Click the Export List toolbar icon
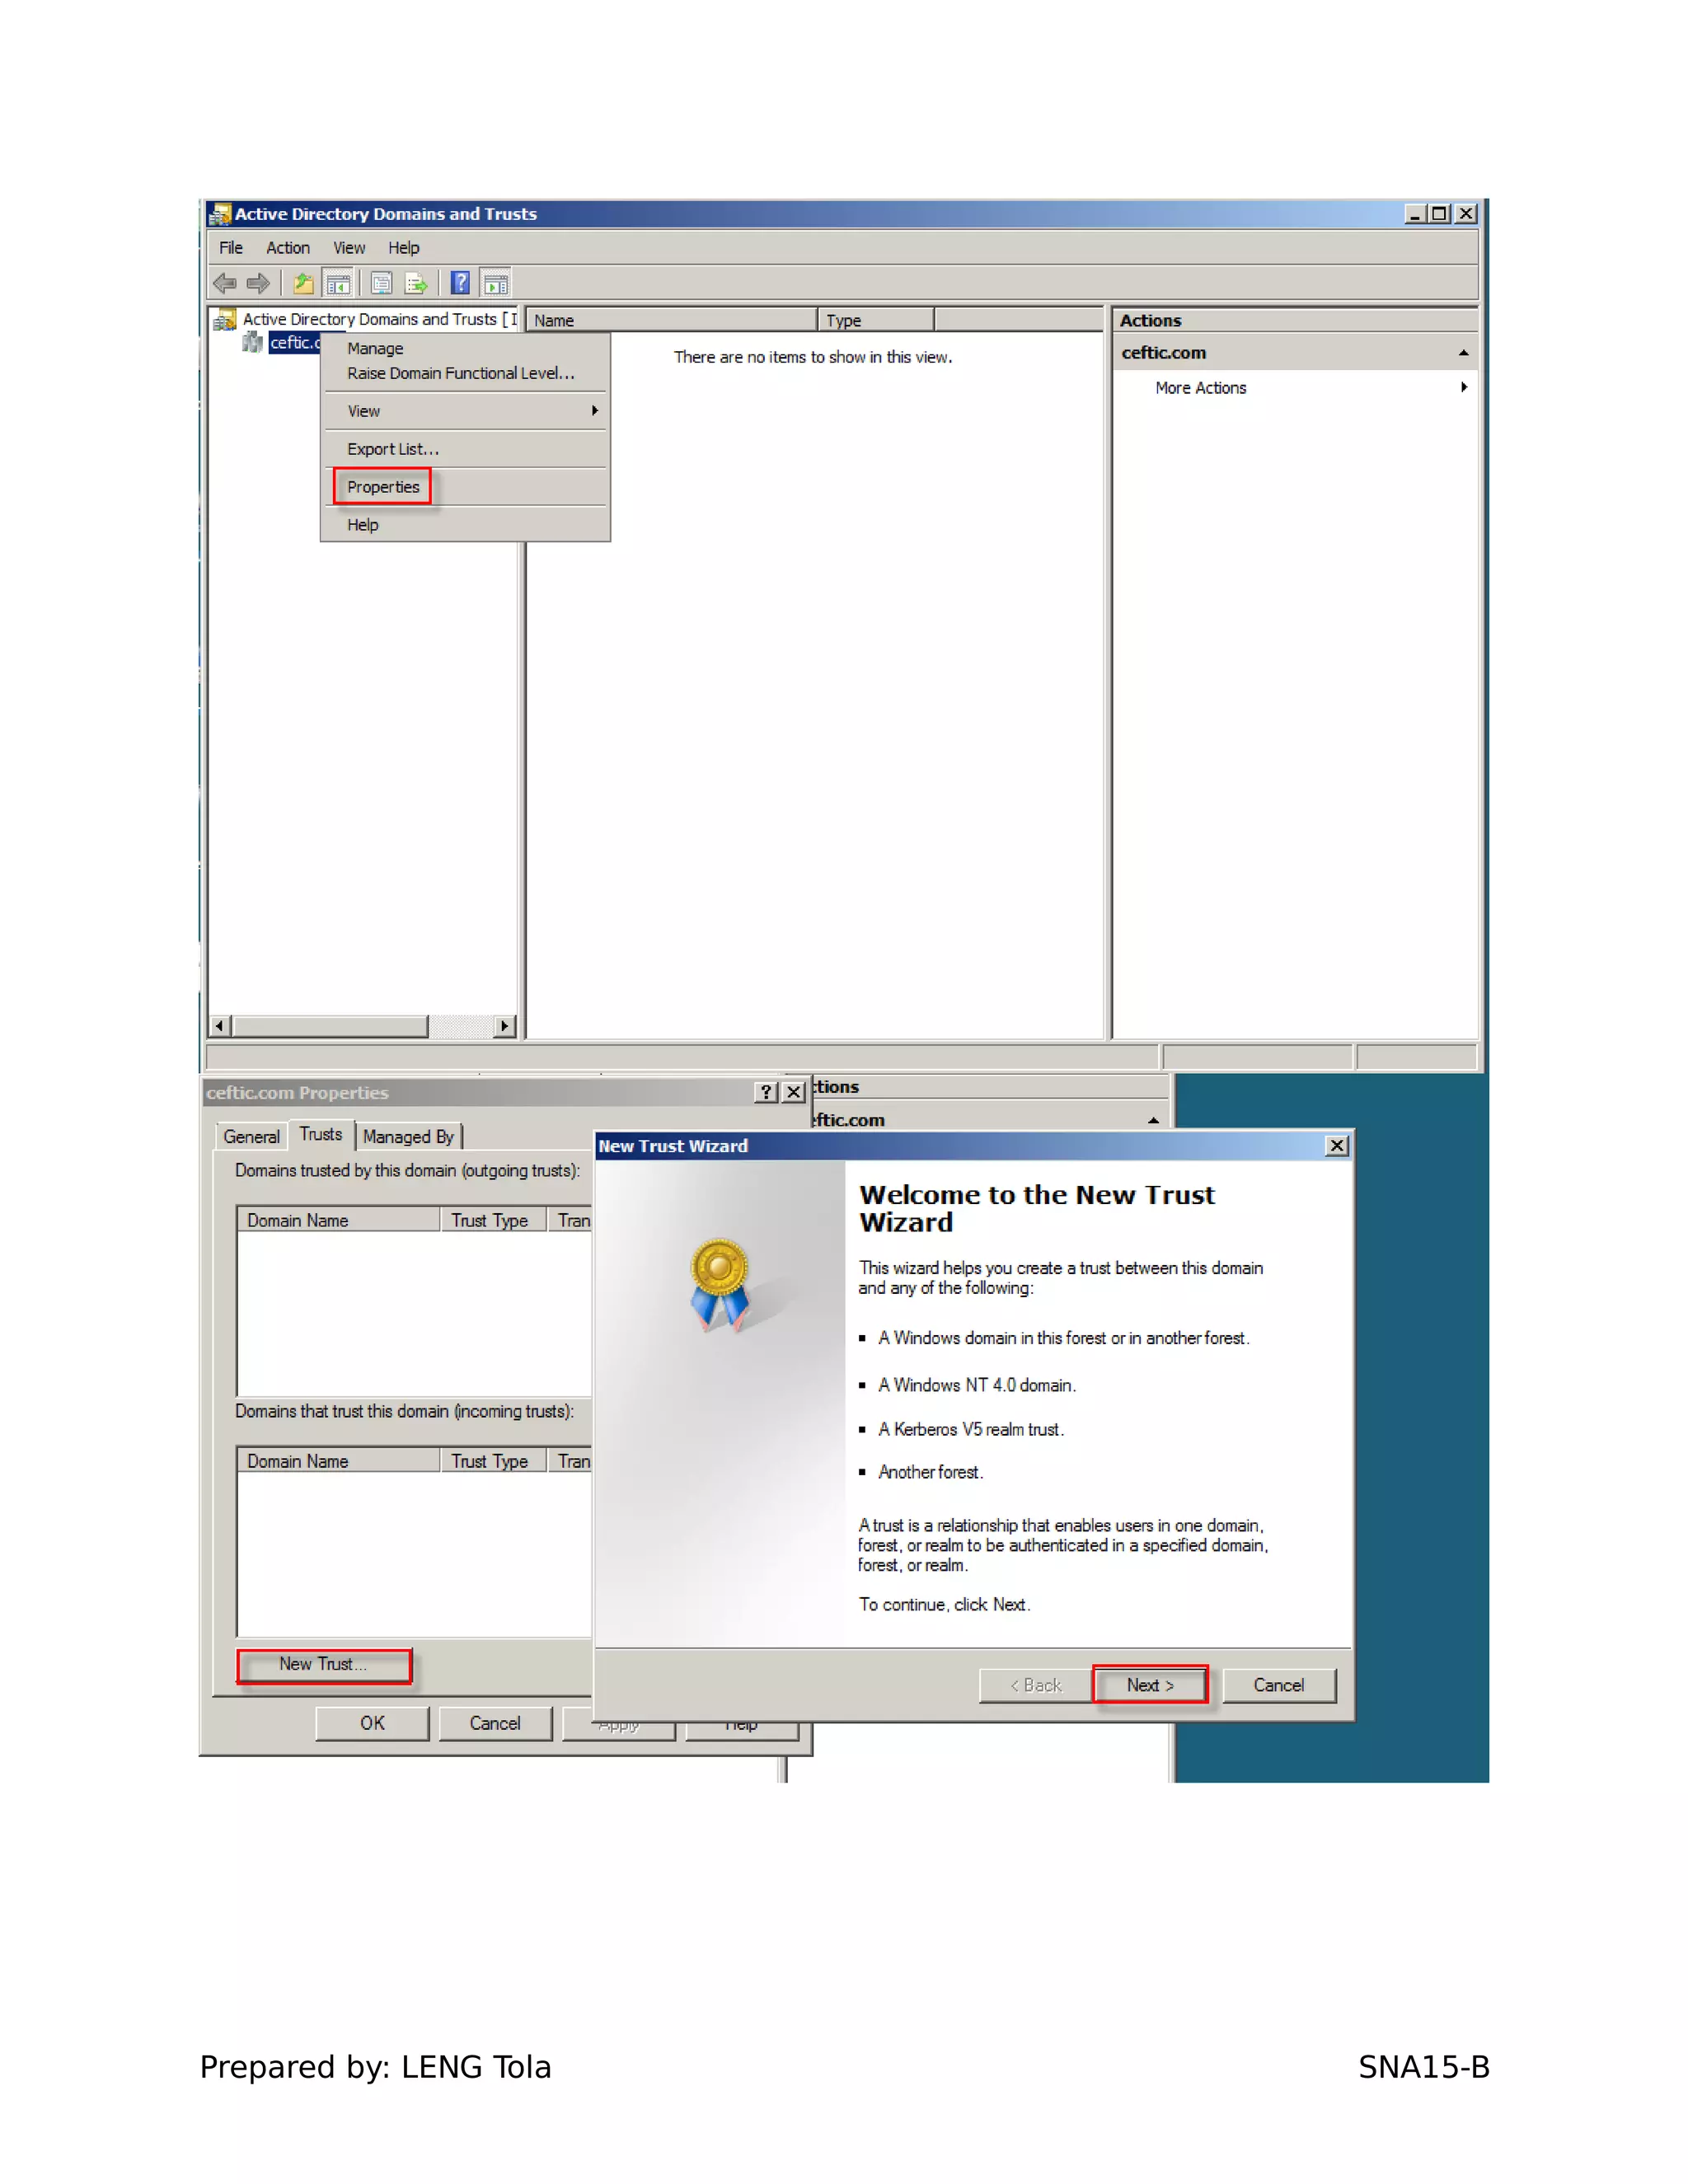Screen dimensions: 1688x2184 pos(416,284)
